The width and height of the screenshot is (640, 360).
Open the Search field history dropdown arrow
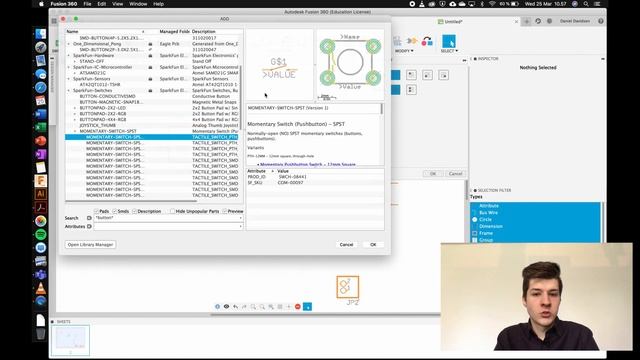(240, 218)
